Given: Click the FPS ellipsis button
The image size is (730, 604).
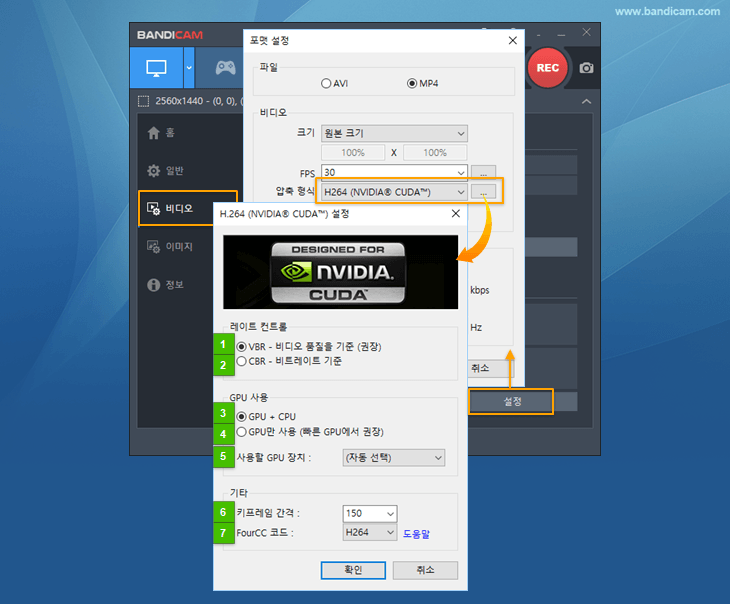Looking at the screenshot, I should click(483, 173).
